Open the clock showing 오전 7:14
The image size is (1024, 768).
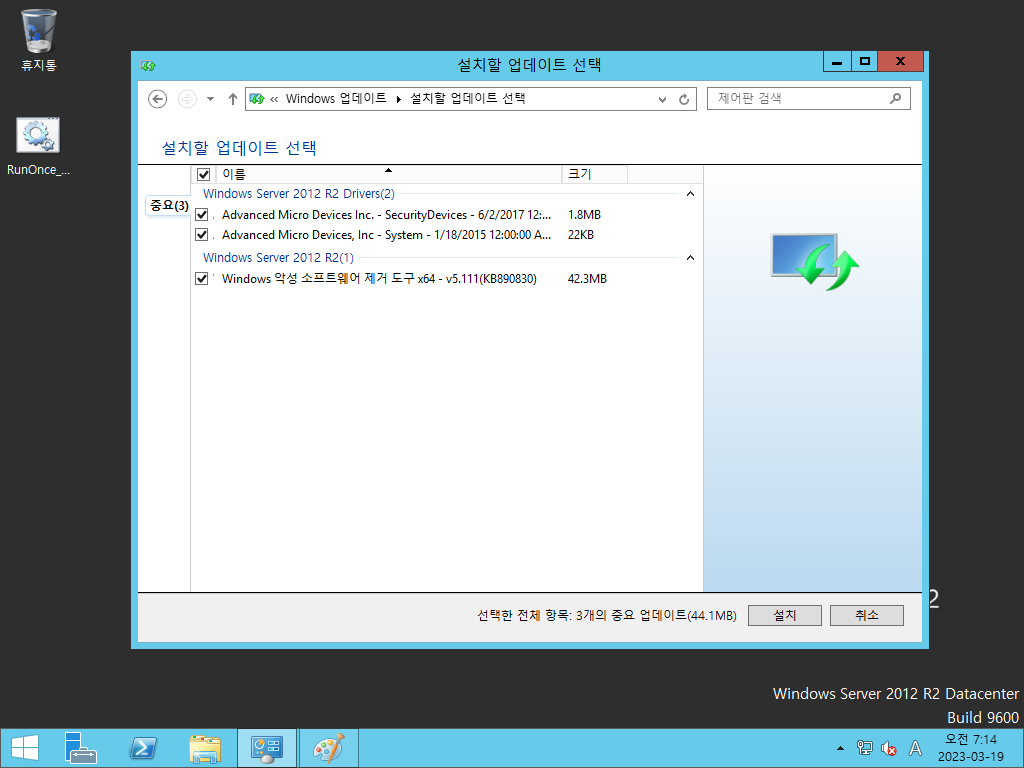coord(971,748)
